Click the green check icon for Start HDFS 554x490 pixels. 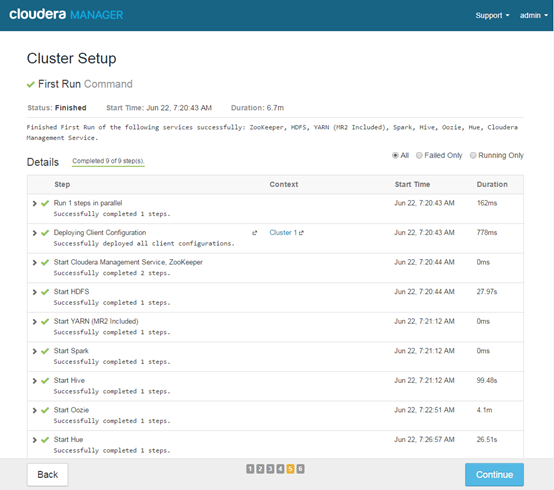pyautogui.click(x=45, y=292)
